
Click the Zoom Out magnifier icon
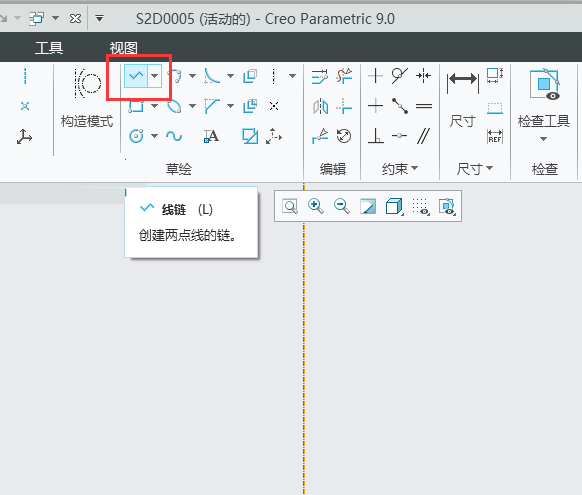pos(341,206)
